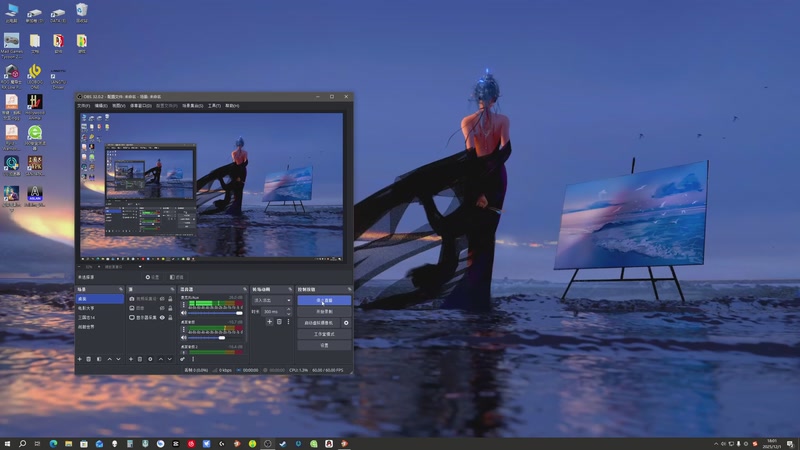Pop out the Transitions dock panel
The height and width of the screenshot is (450, 800).
click(290, 289)
